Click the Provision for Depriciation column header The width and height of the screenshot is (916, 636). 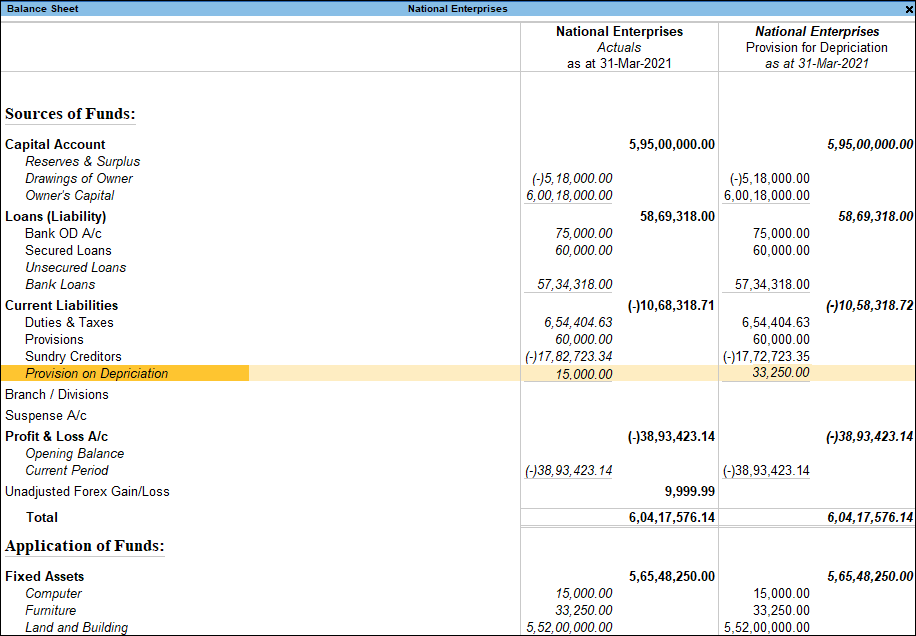point(817,47)
